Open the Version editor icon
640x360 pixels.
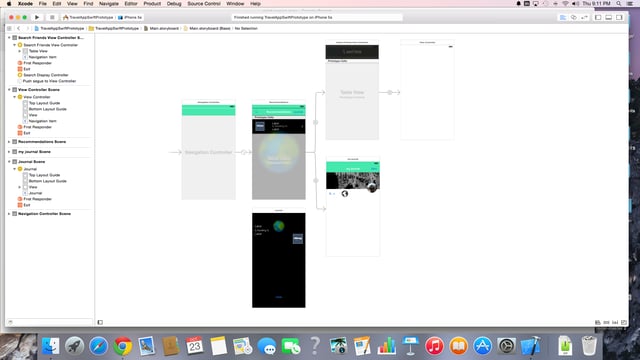point(584,18)
